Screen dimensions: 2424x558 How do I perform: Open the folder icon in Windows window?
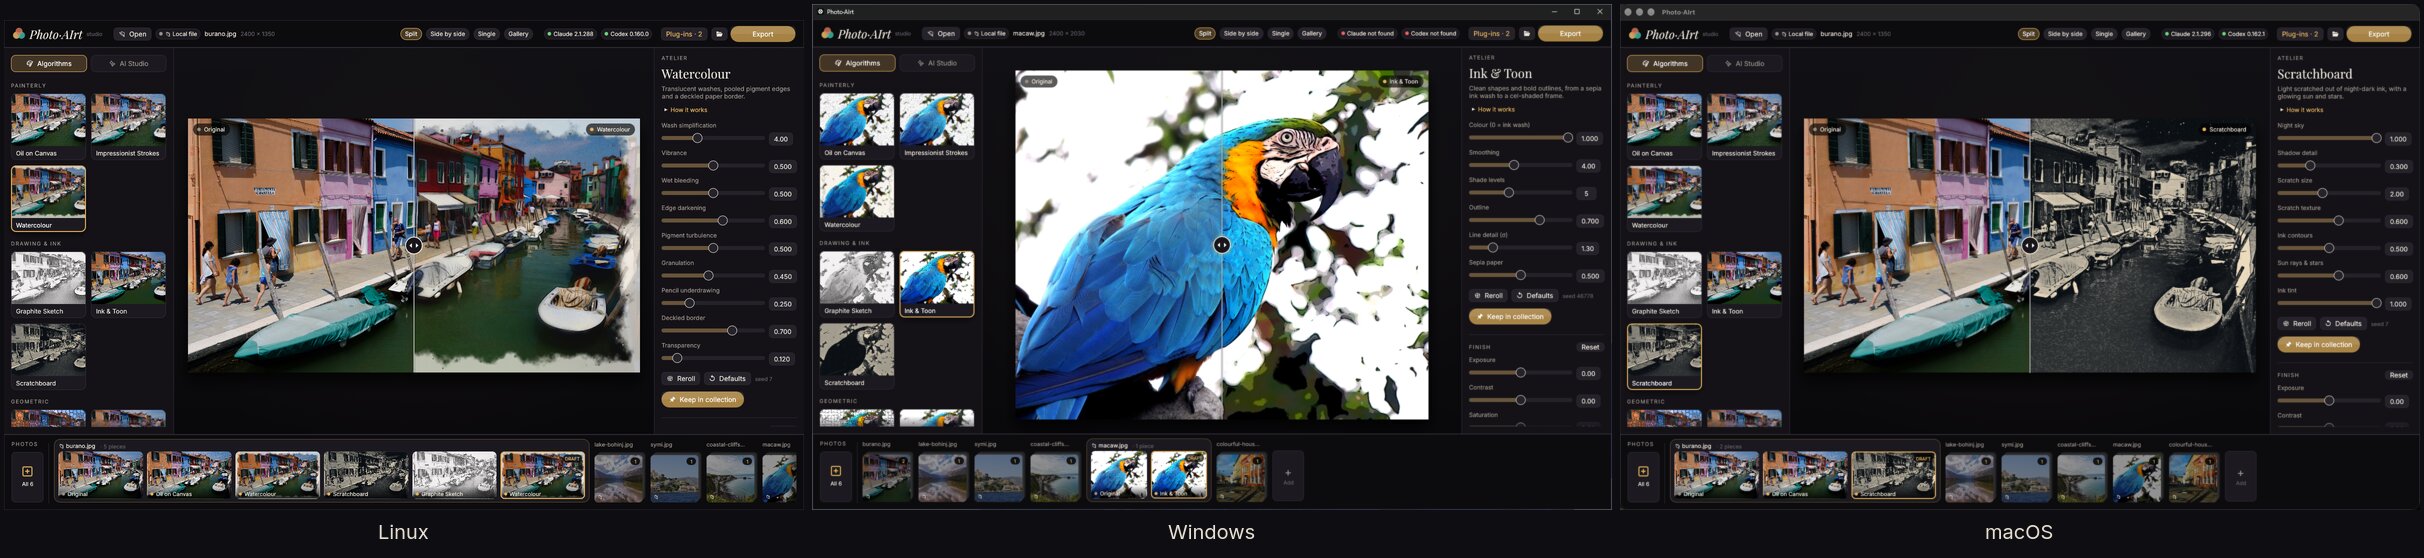(1527, 33)
